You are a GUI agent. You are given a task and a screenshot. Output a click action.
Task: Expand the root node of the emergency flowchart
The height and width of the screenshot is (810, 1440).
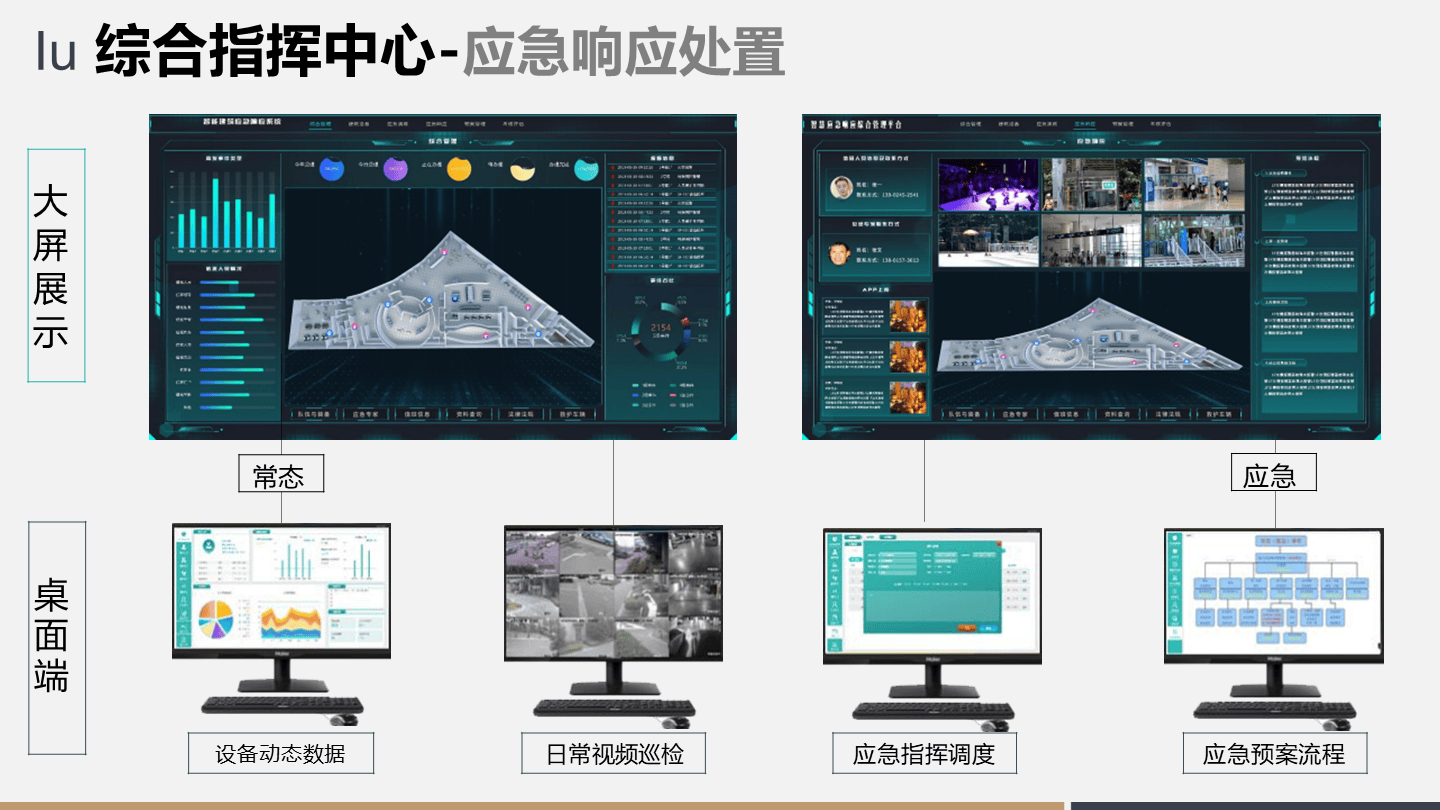click(x=1281, y=541)
